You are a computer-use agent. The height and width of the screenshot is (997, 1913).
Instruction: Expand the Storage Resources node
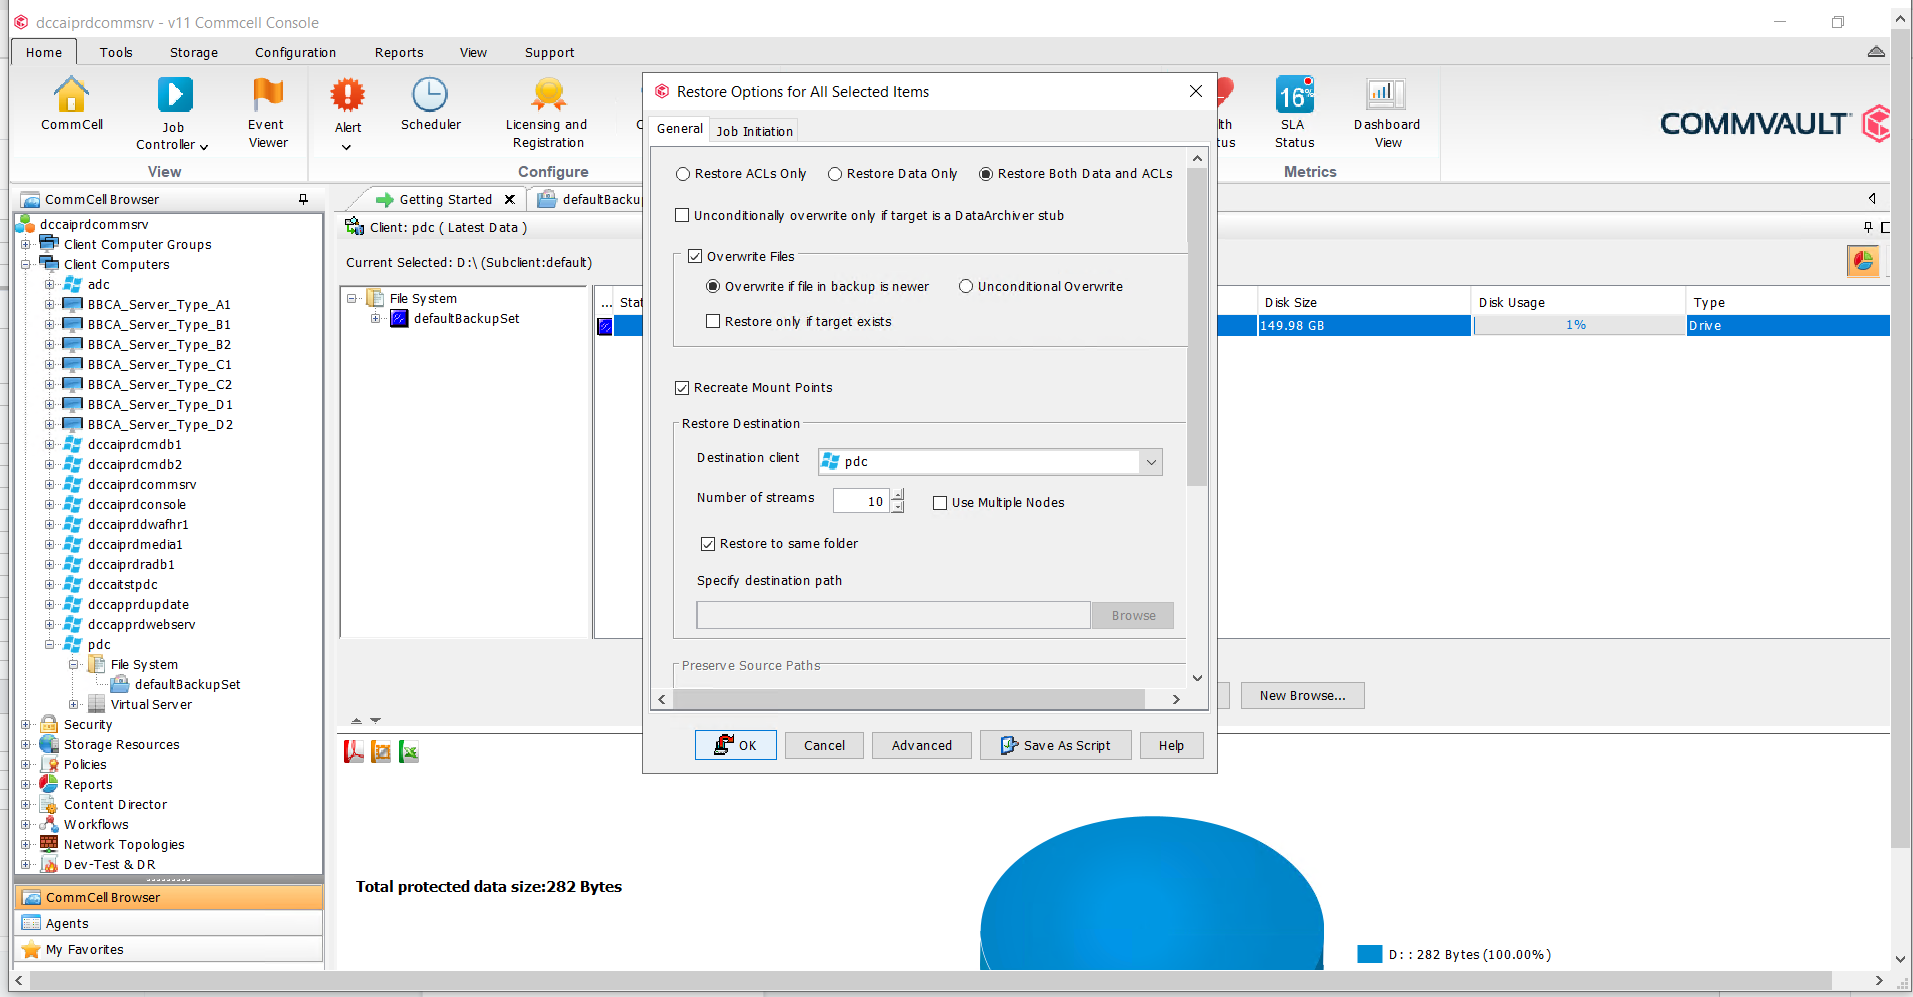point(25,744)
